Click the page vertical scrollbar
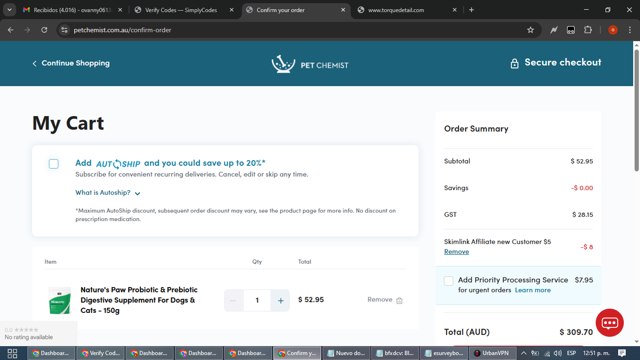 tap(636, 110)
